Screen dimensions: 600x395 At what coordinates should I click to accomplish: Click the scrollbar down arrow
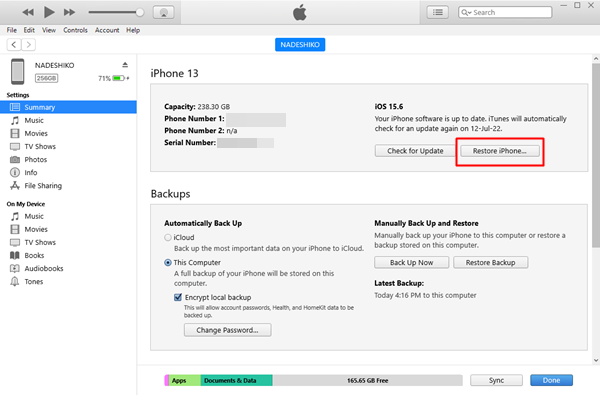point(596,360)
